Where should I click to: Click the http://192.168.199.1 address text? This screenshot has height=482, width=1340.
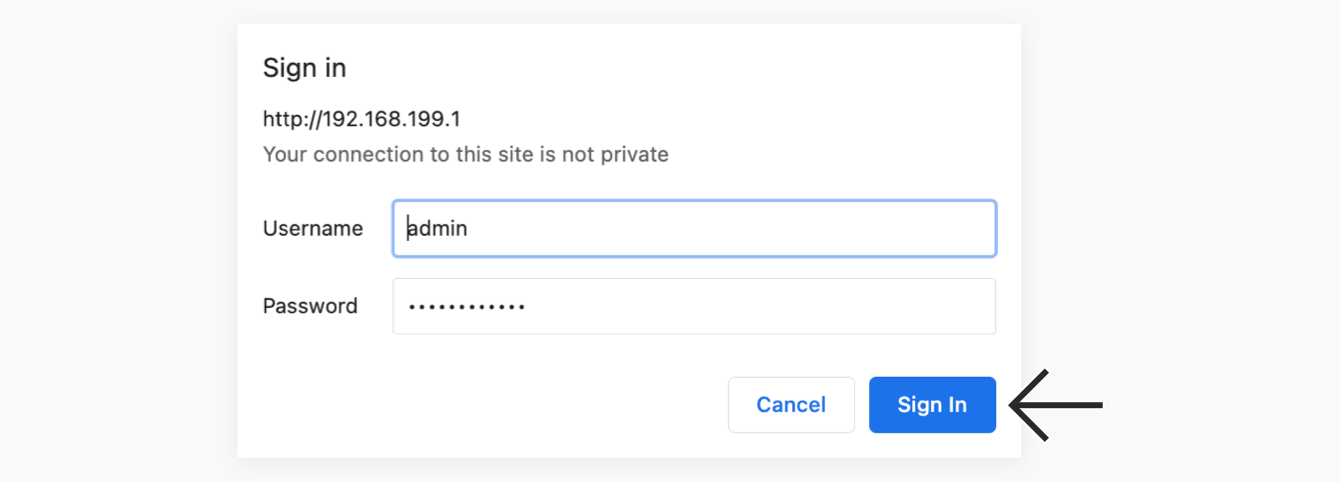point(362,119)
